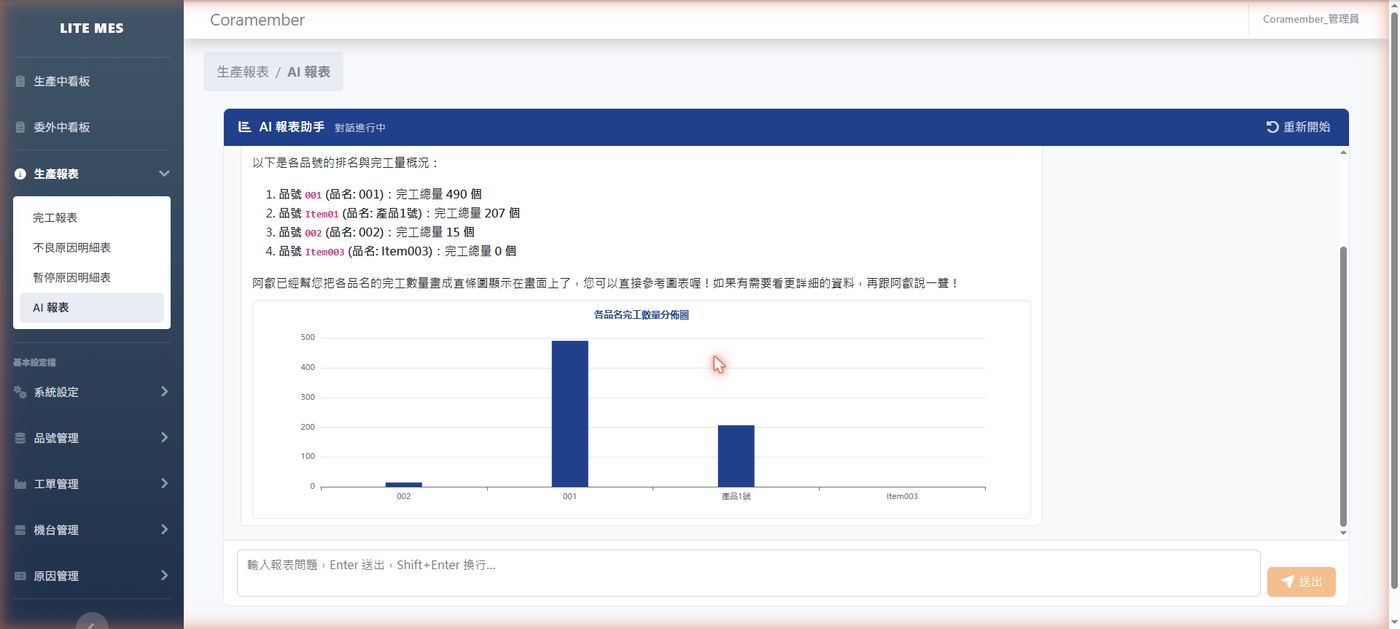Collapse the sidebar with the round arrow button
The width and height of the screenshot is (1400, 629).
(92, 622)
